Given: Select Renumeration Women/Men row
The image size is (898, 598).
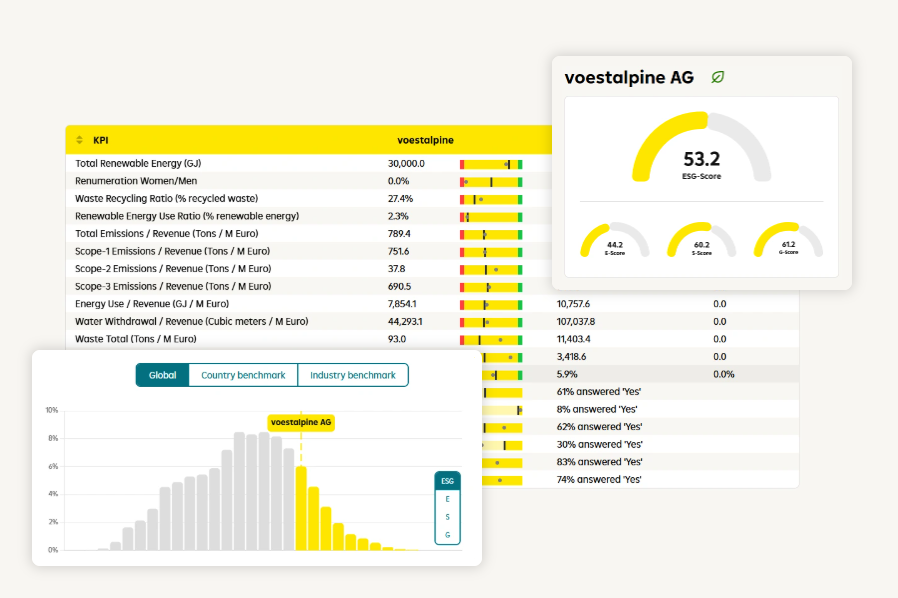Looking at the screenshot, I should [x=309, y=181].
